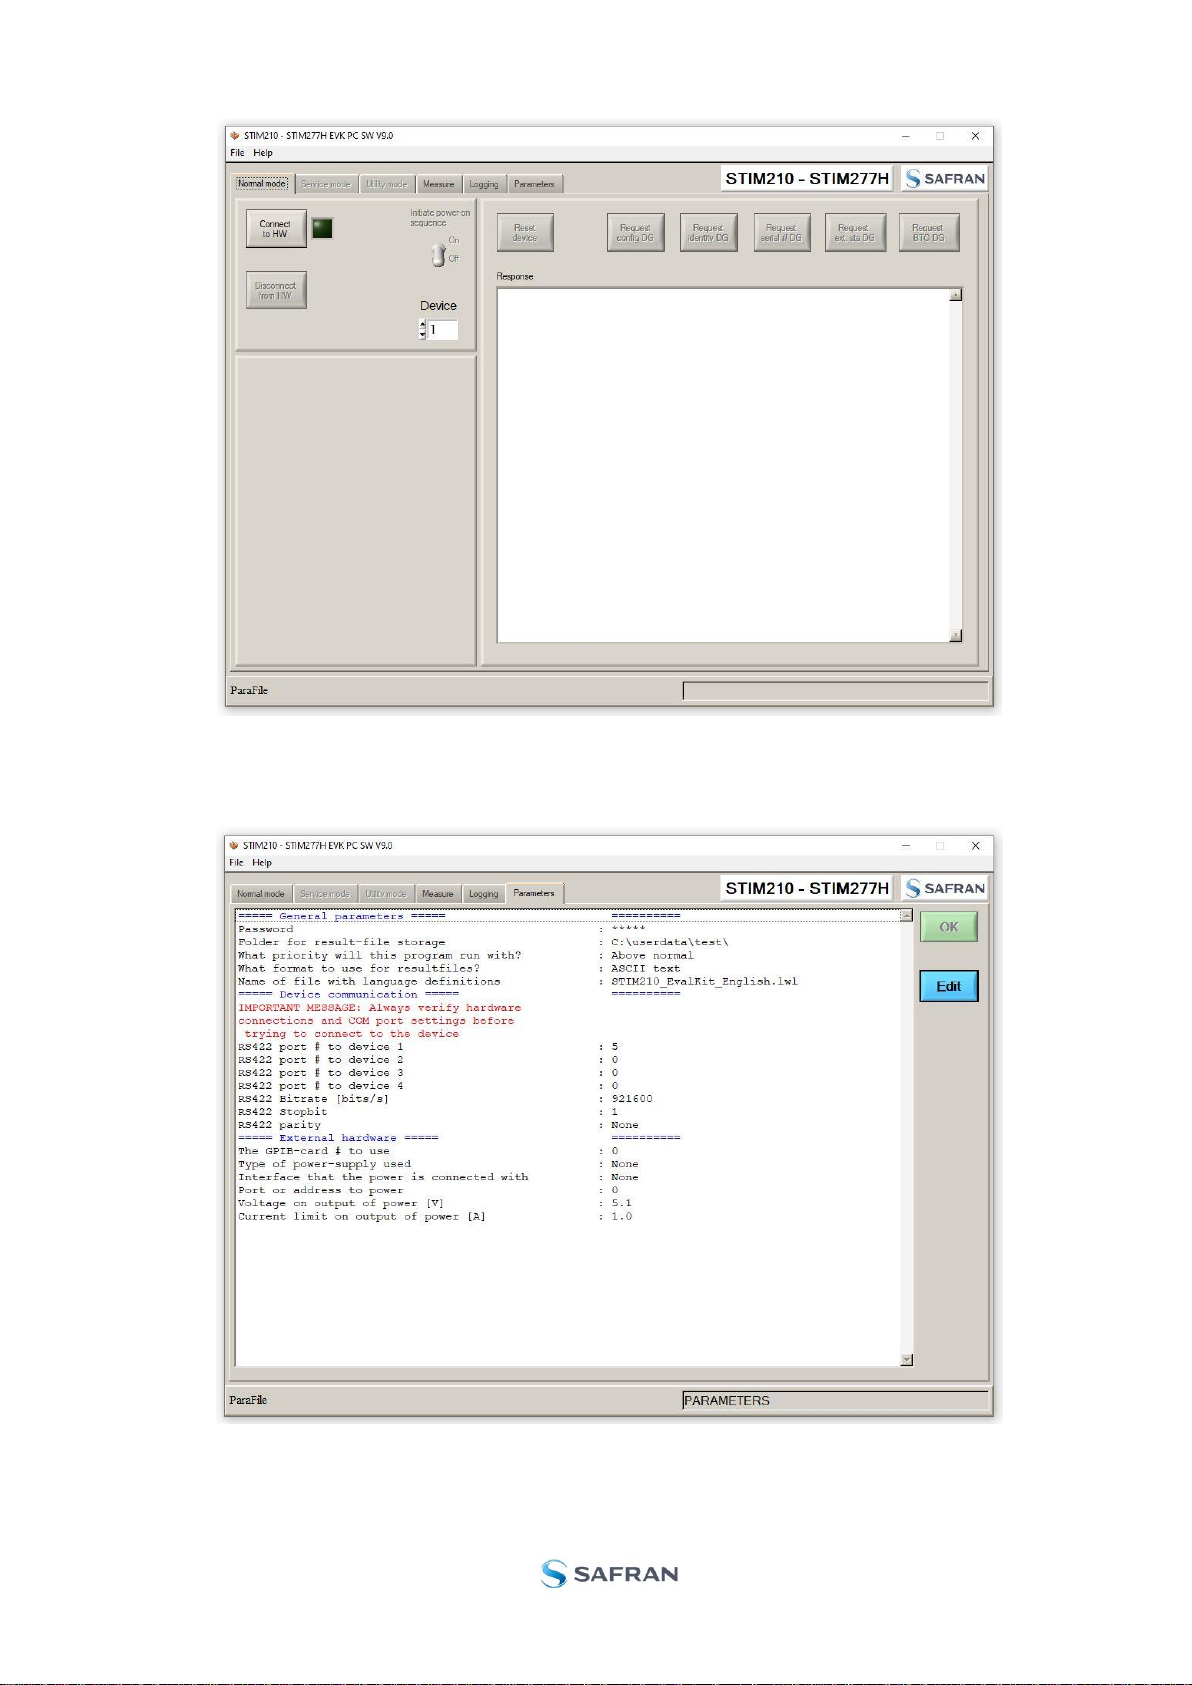
Task: Toggle the Initiate power-on sequence switch
Action: [x=438, y=255]
